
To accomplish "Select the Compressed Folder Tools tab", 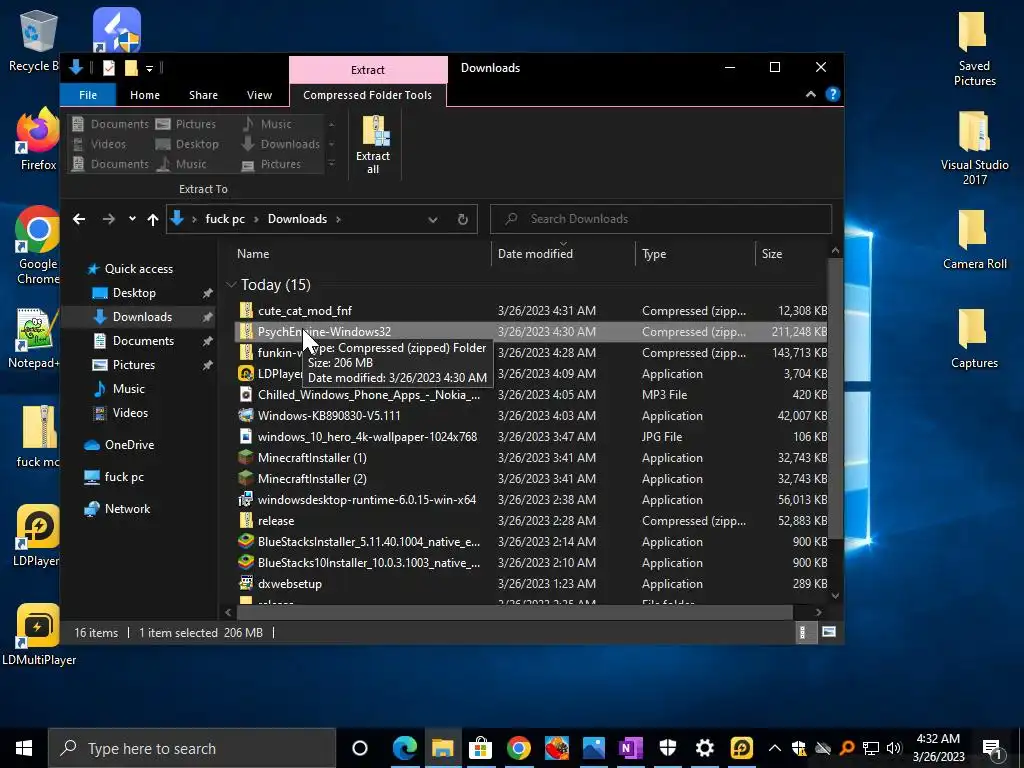I will click(x=368, y=95).
